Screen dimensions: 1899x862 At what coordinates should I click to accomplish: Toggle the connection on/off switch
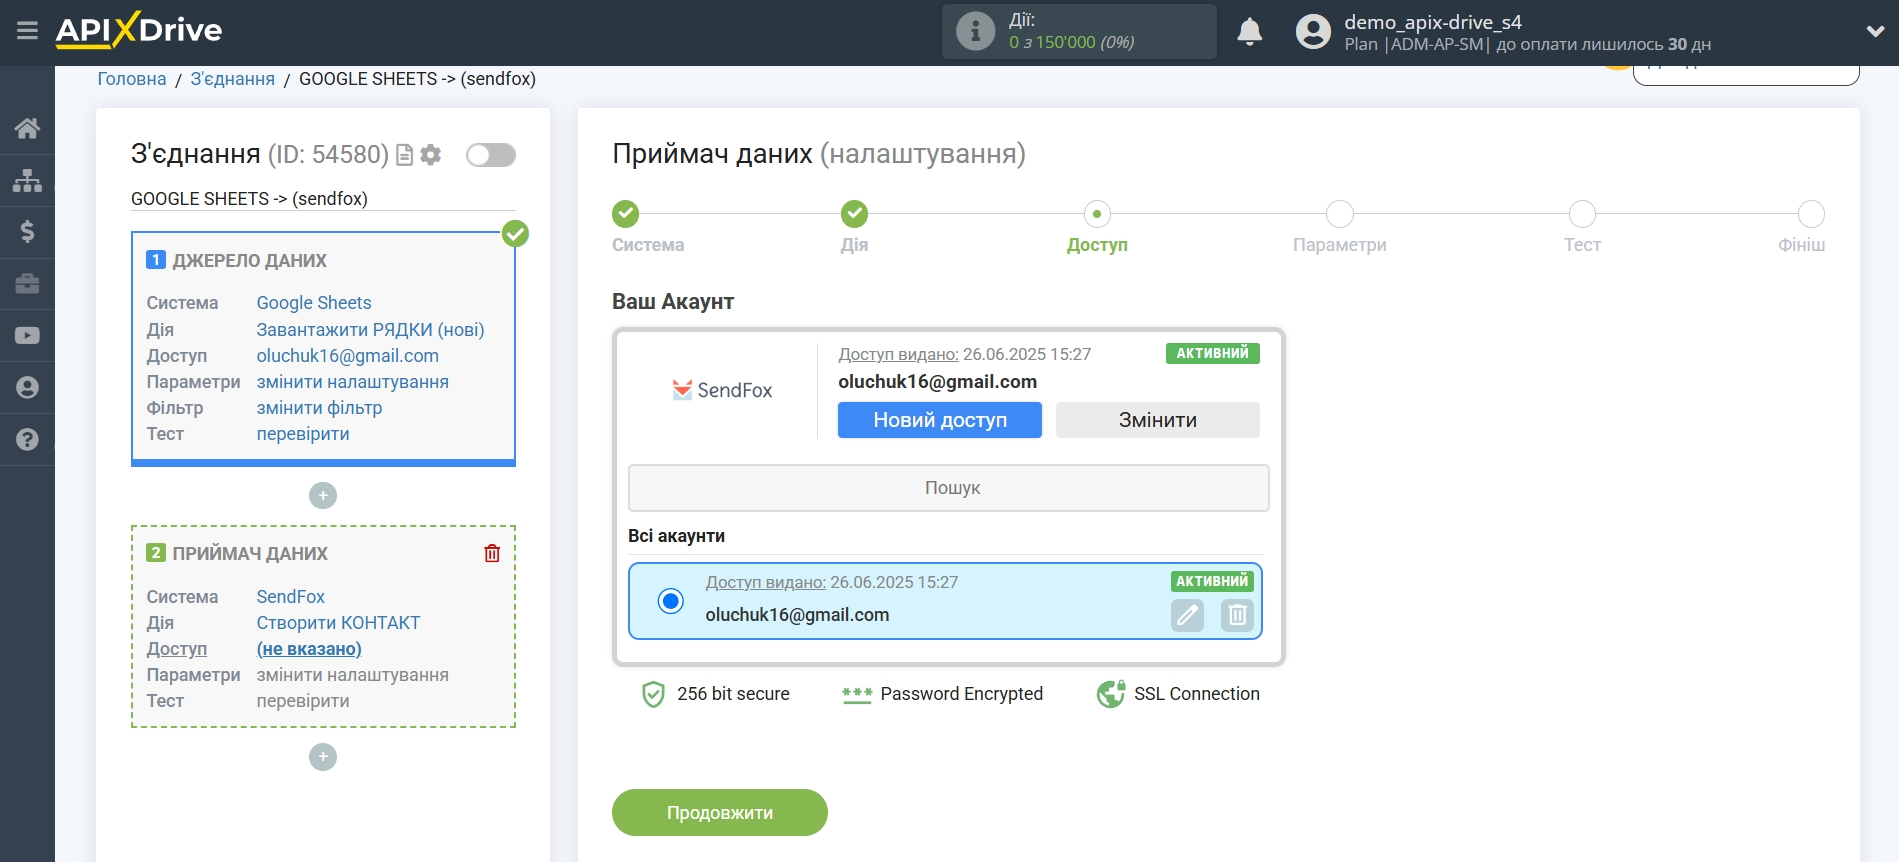point(491,155)
